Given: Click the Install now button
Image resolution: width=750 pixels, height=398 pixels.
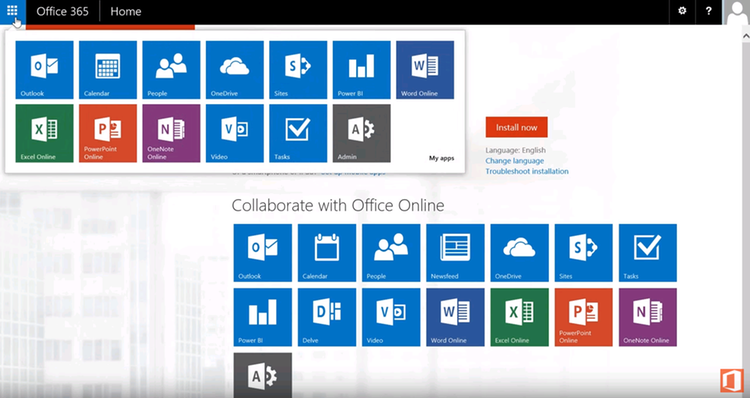Looking at the screenshot, I should (x=517, y=127).
